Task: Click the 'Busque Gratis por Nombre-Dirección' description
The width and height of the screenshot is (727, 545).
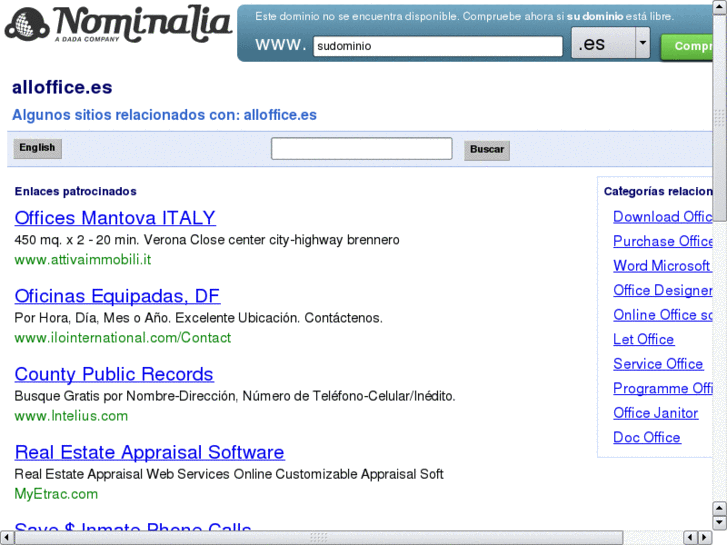Action: coord(235,396)
